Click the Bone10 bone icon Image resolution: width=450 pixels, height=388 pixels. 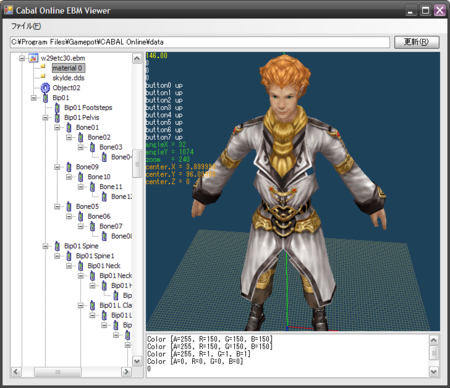pyautogui.click(x=80, y=177)
